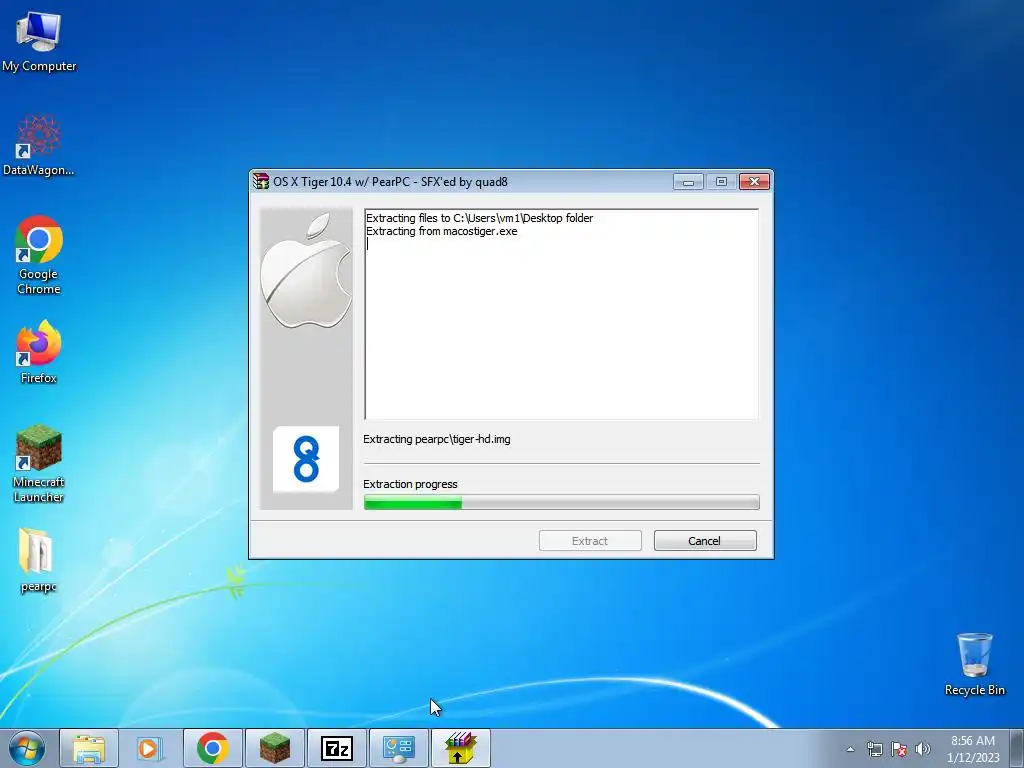
Task: Click the greyed-out Extract button
Action: (590, 541)
